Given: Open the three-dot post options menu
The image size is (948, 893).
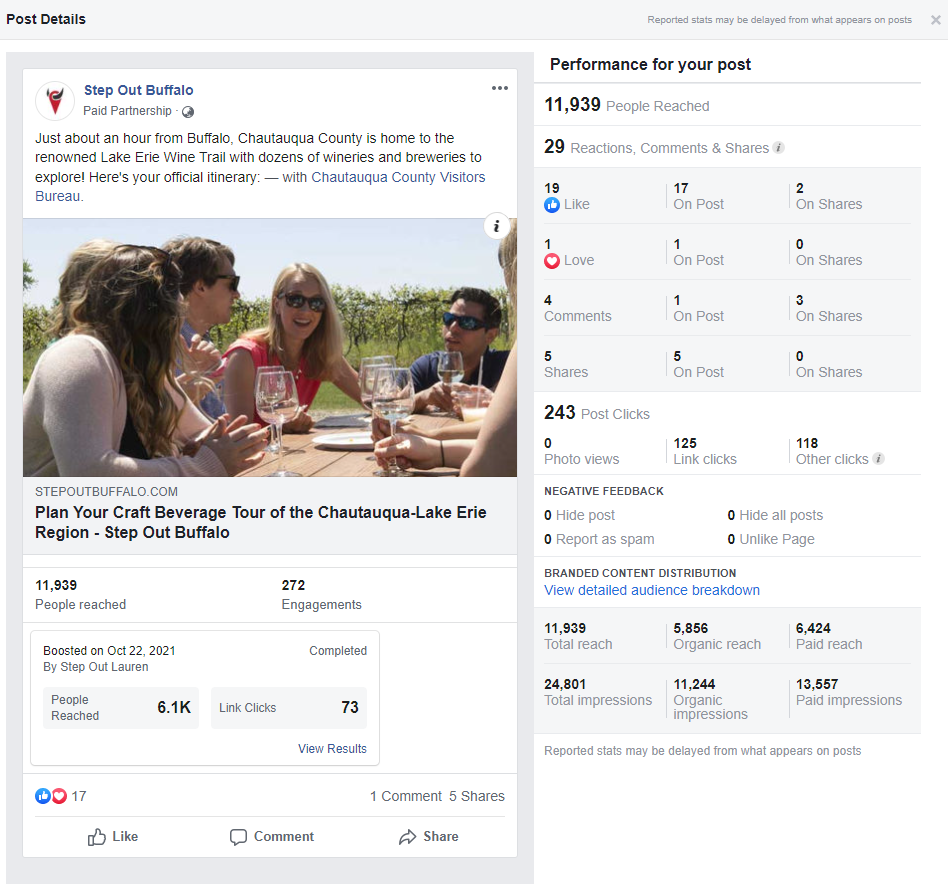Looking at the screenshot, I should click(499, 88).
